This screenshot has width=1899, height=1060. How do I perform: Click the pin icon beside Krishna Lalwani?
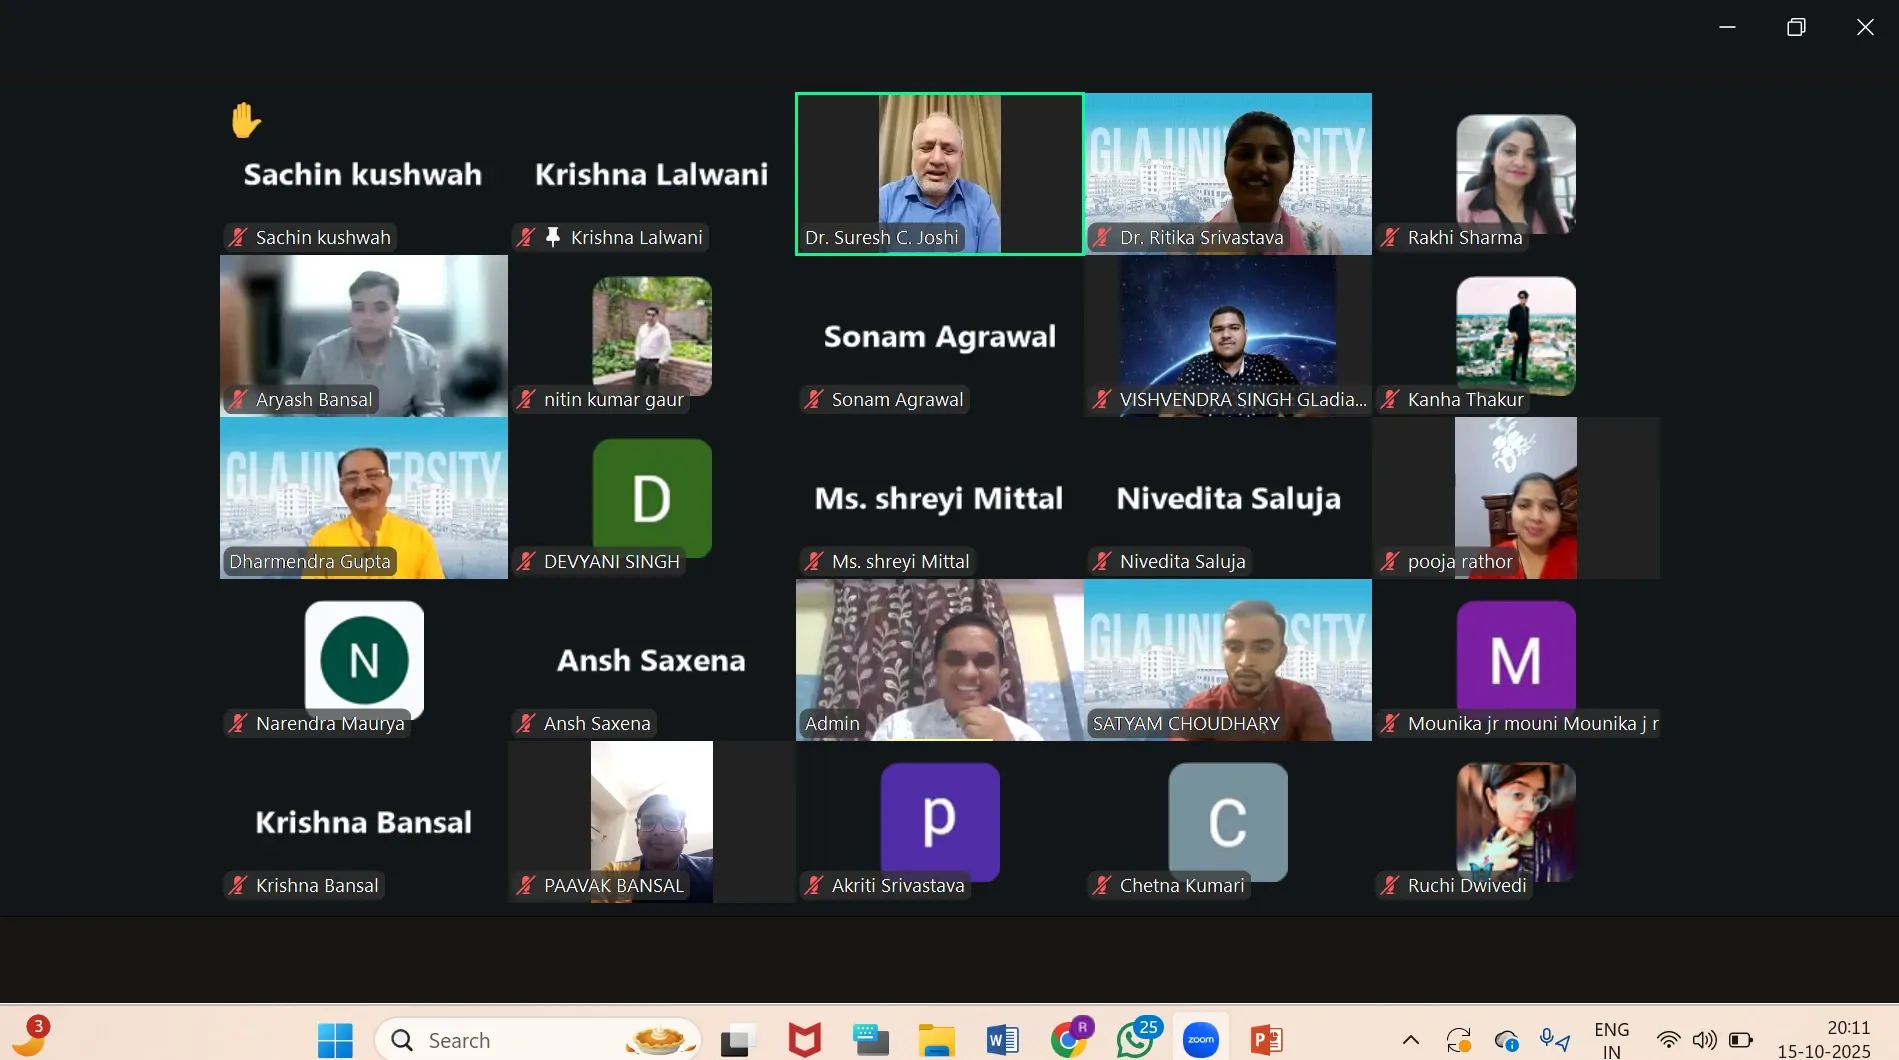(553, 237)
